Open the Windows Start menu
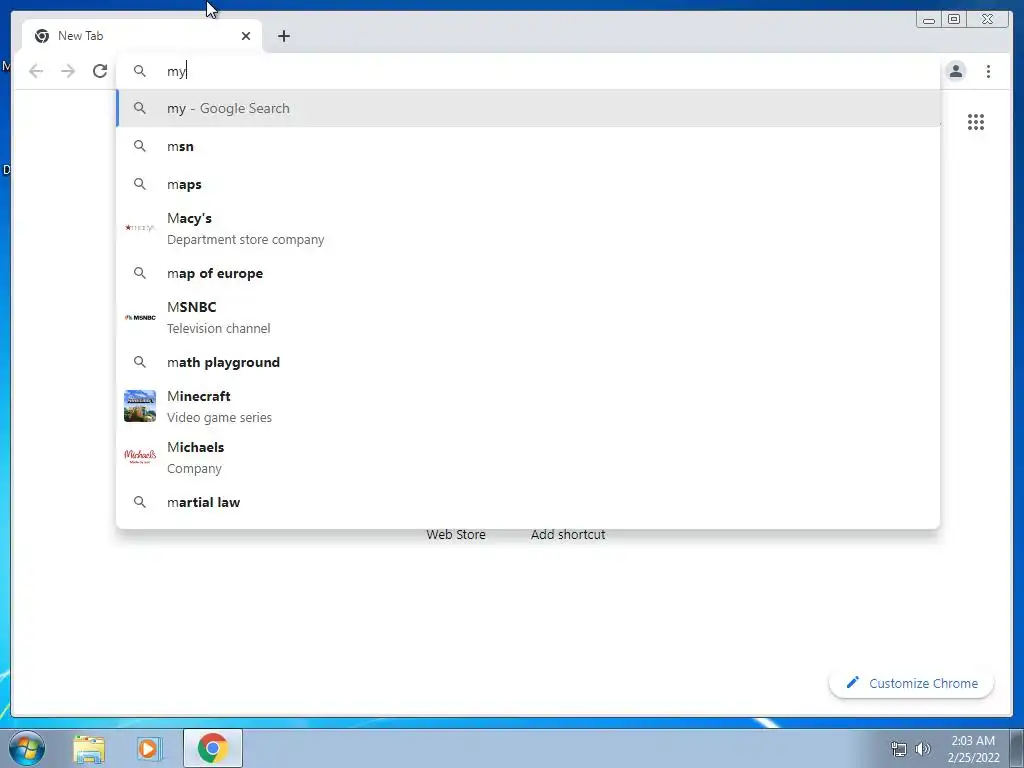This screenshot has width=1024, height=768. 27,748
